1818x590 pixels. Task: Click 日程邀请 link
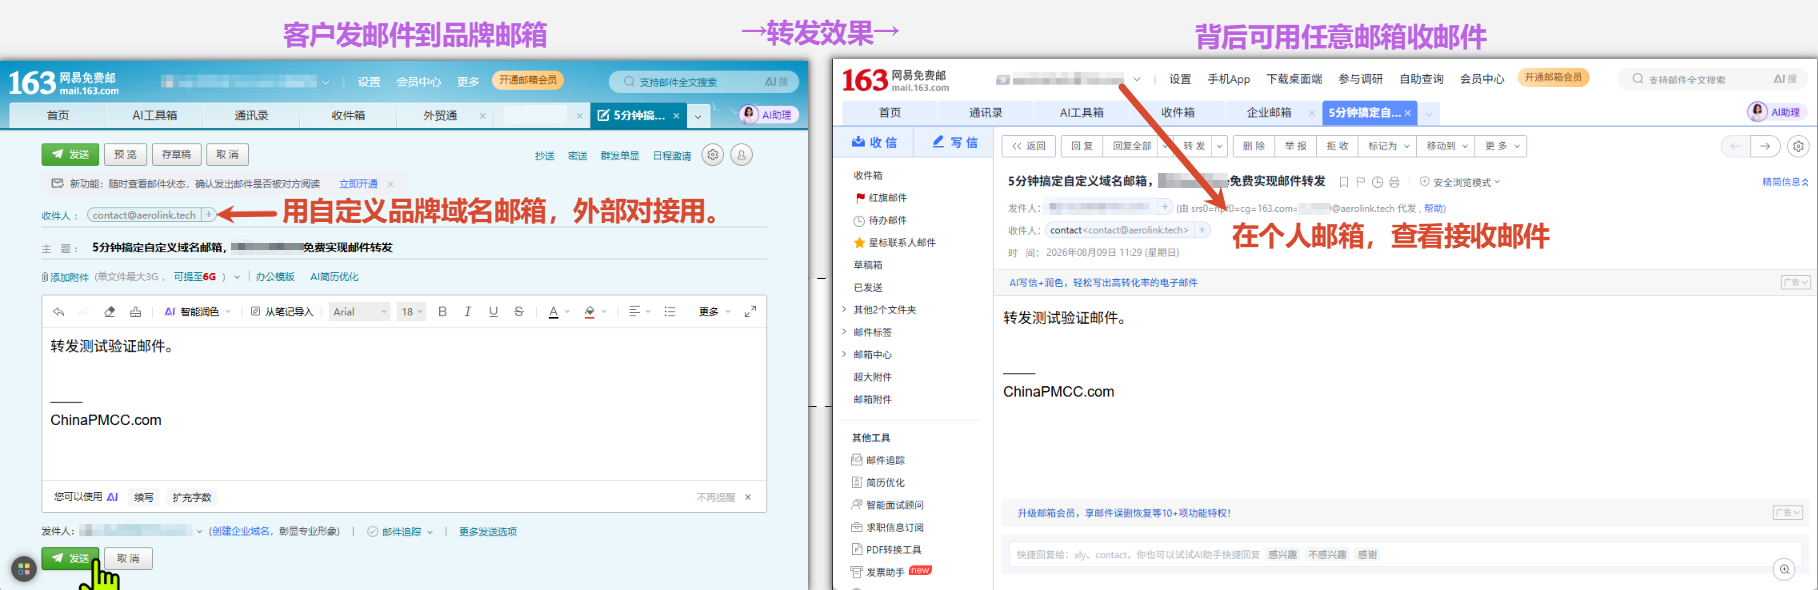(672, 156)
